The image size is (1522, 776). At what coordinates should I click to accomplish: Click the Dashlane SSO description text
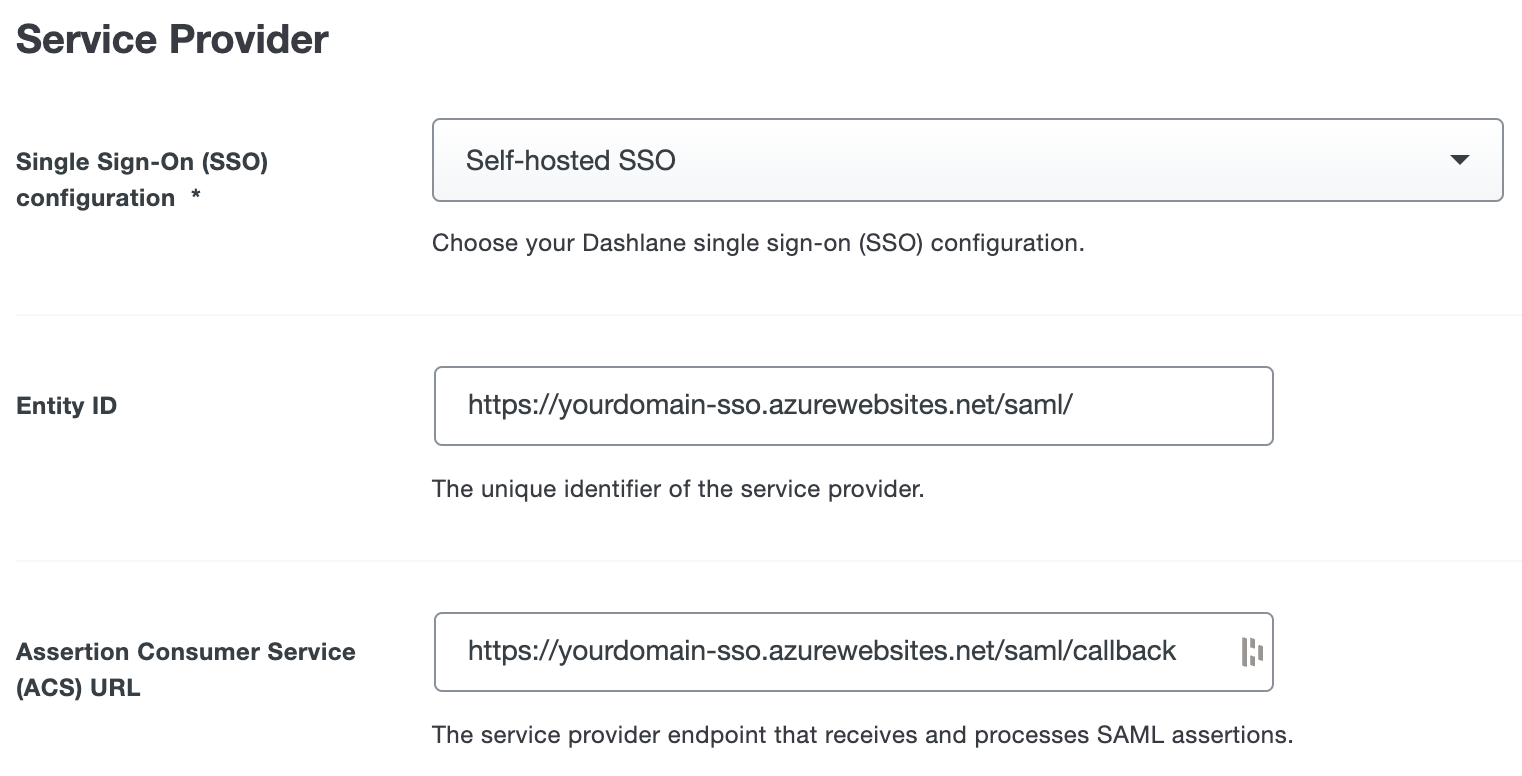coord(757,242)
